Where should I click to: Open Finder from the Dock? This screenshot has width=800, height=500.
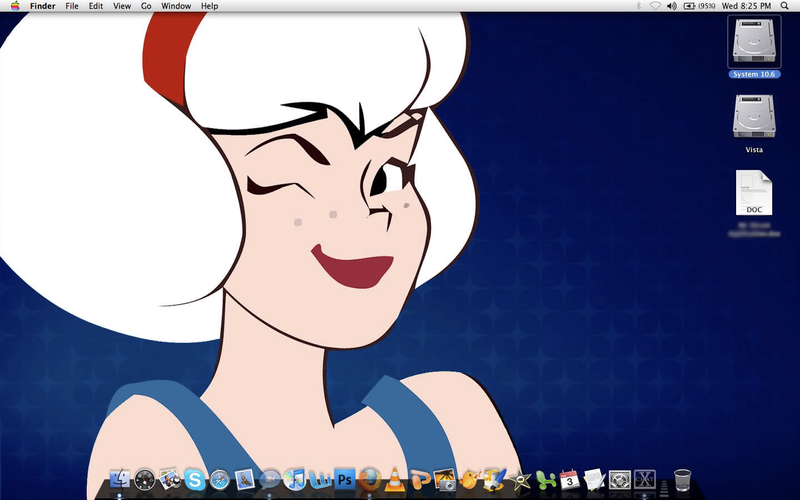tap(120, 480)
